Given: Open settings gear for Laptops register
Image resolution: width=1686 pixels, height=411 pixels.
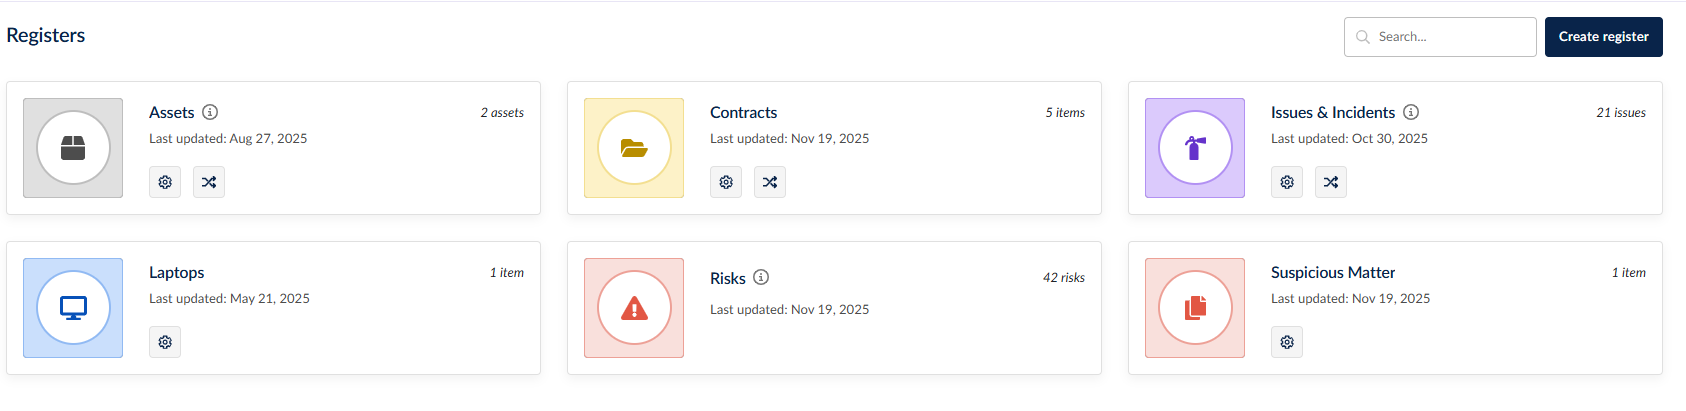Looking at the screenshot, I should coord(165,342).
